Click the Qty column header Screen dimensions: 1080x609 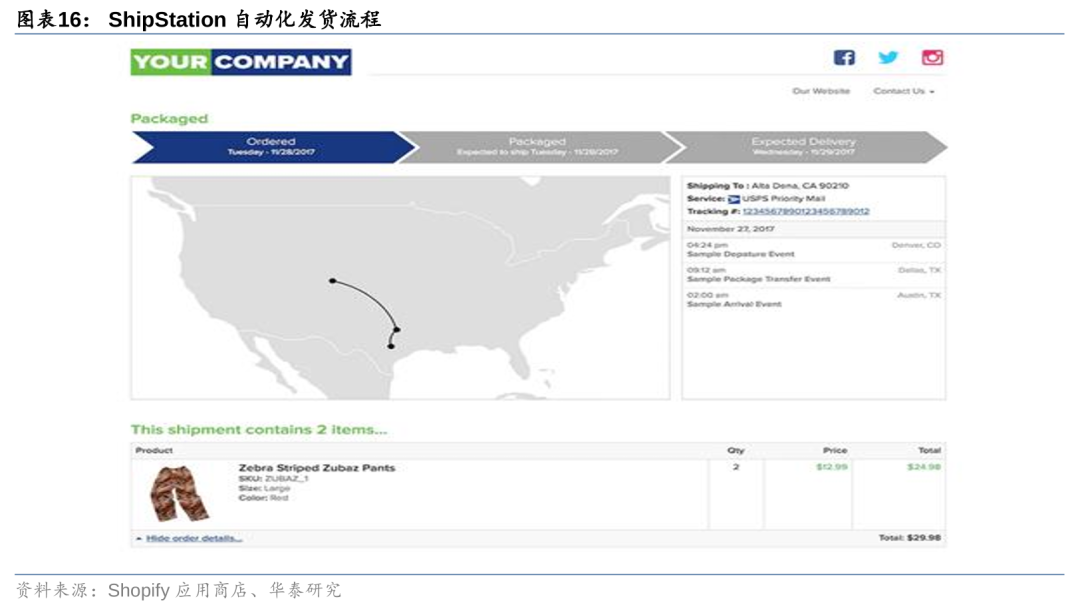tap(736, 451)
